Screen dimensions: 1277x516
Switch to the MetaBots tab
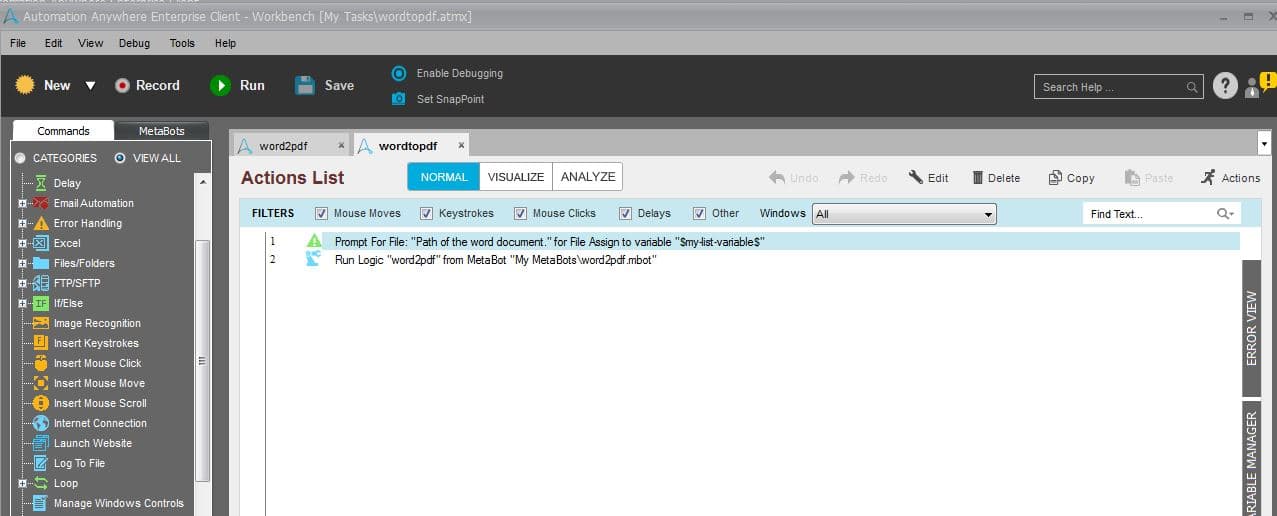click(161, 131)
